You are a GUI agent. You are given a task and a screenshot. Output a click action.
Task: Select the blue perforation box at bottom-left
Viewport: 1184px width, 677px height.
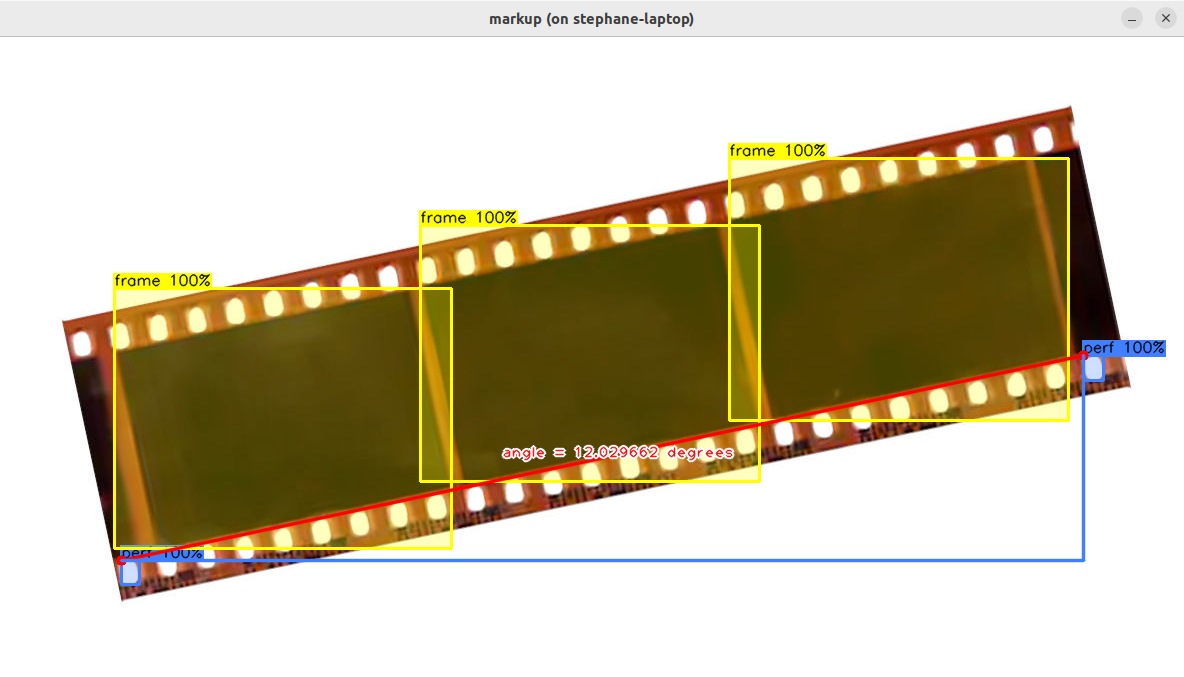click(130, 573)
